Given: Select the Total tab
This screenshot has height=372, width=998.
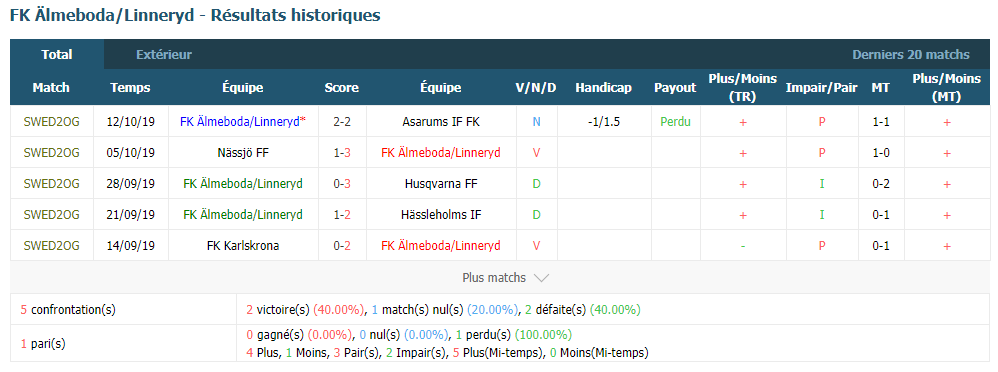Looking at the screenshot, I should click(x=57, y=55).
